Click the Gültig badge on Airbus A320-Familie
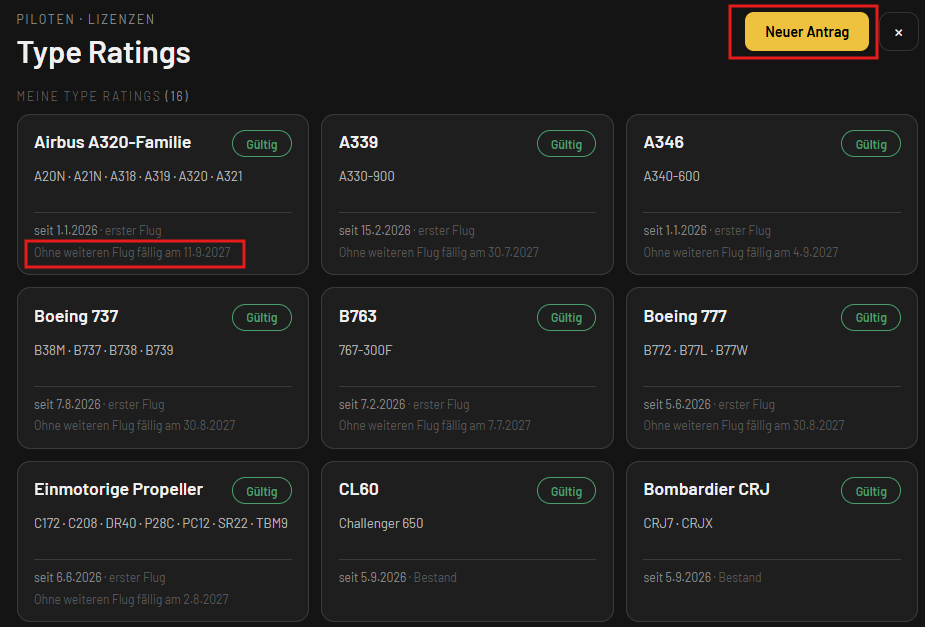925x627 pixels. pyautogui.click(x=262, y=144)
